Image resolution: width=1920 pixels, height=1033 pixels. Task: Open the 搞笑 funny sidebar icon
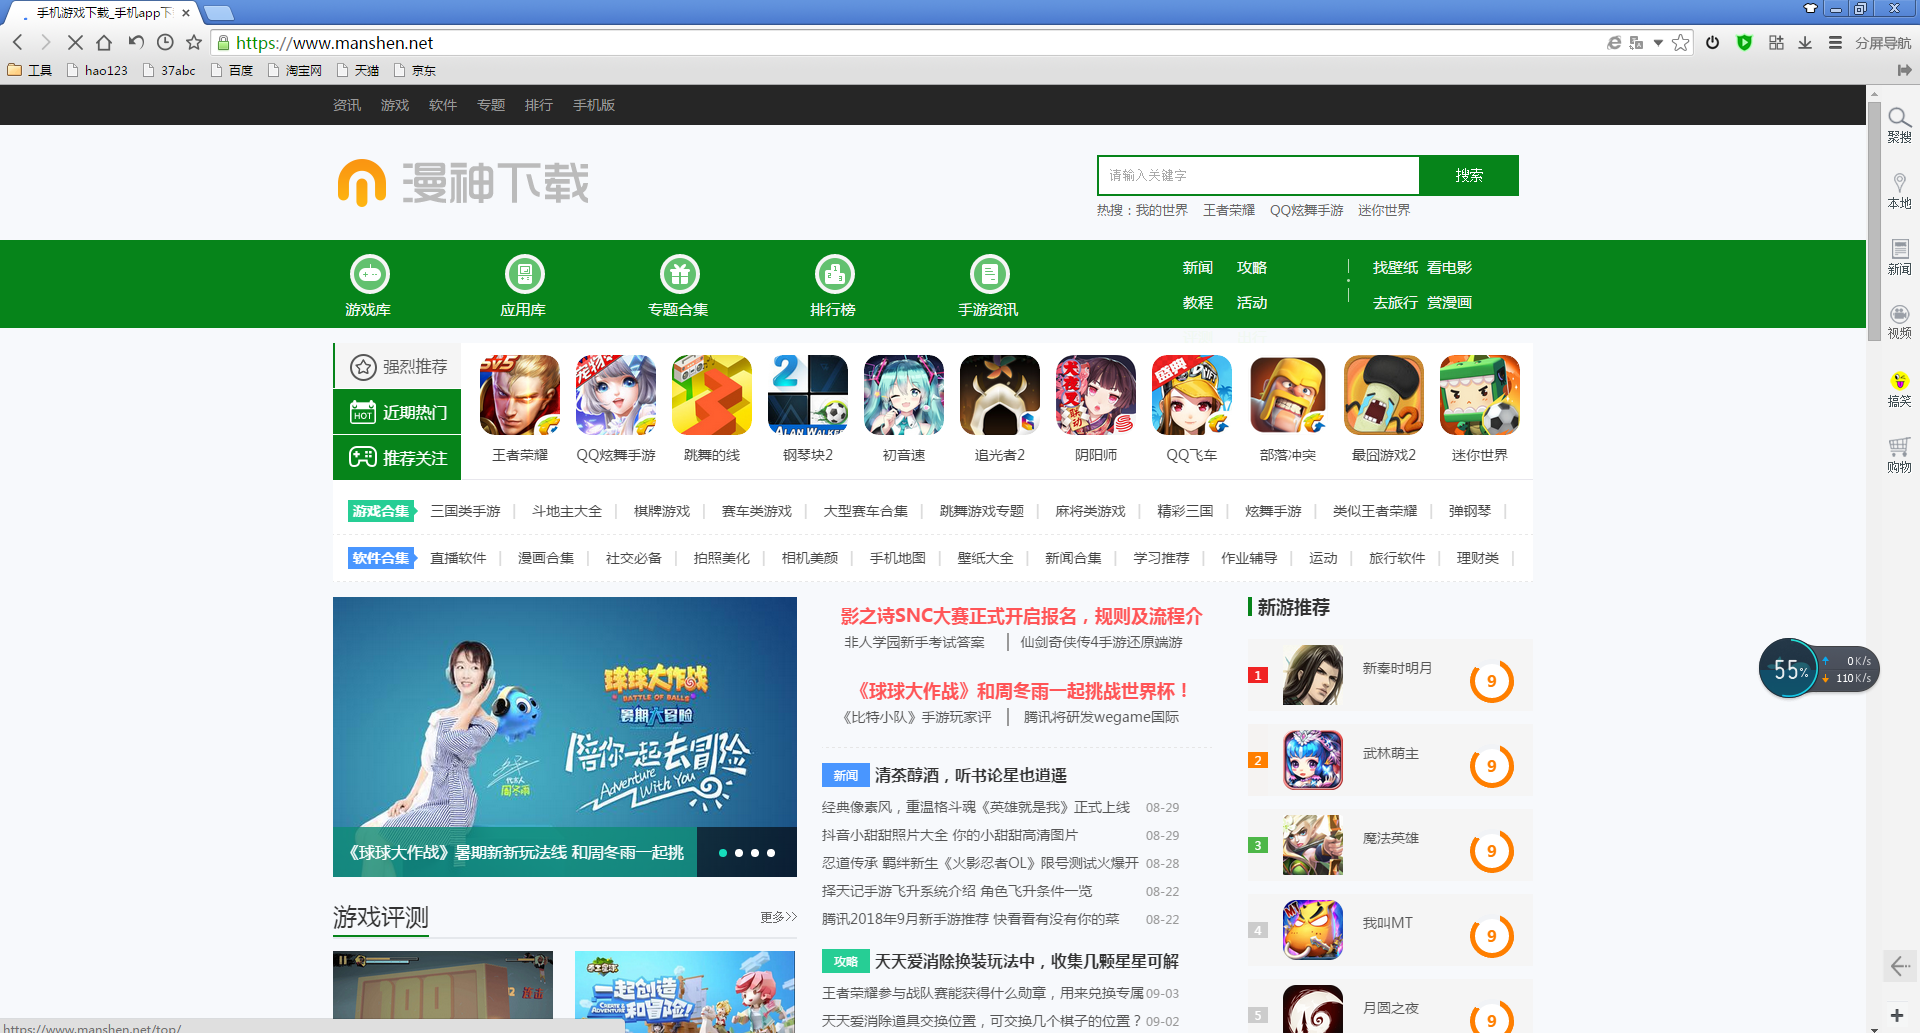tap(1899, 389)
